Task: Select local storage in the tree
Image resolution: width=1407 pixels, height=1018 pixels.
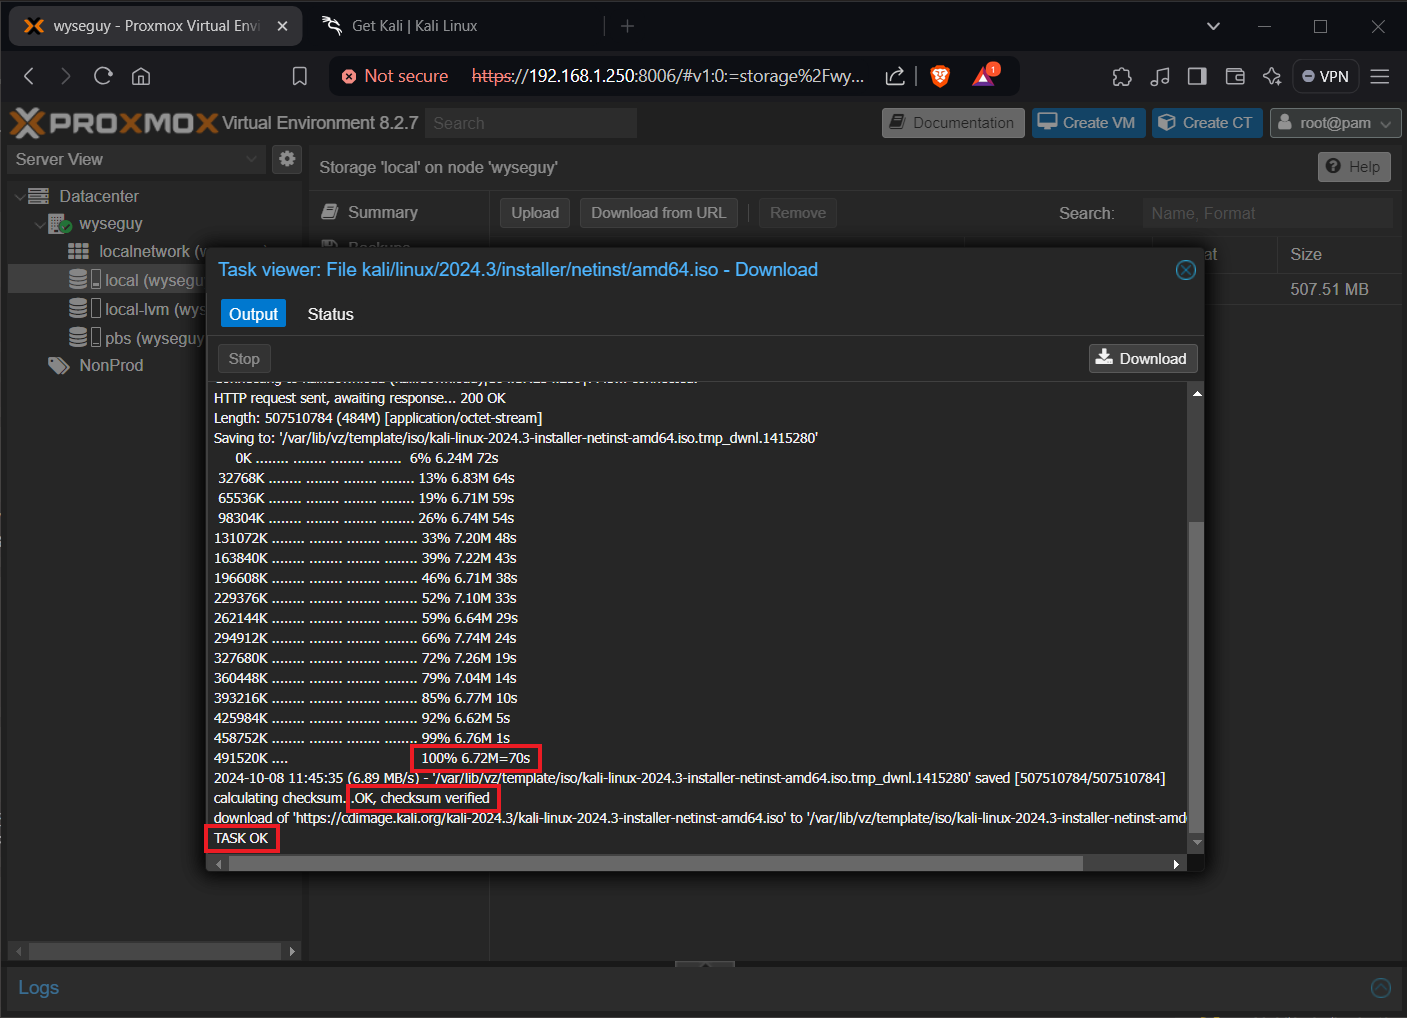Action: (x=154, y=281)
